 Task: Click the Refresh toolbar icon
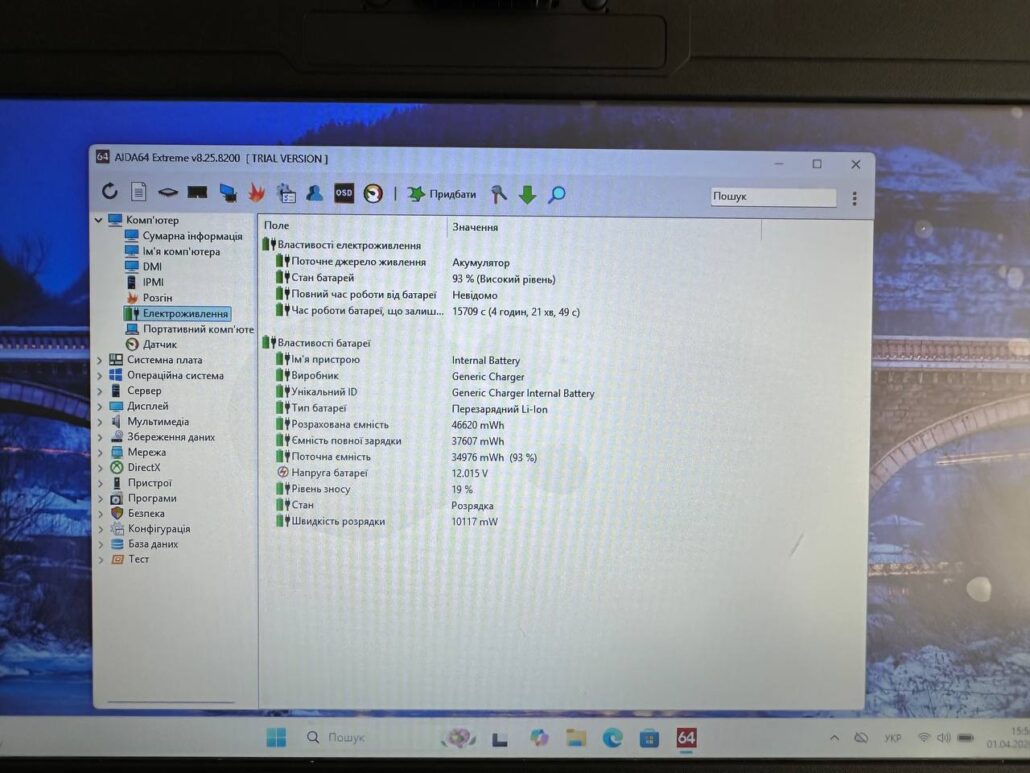point(110,192)
